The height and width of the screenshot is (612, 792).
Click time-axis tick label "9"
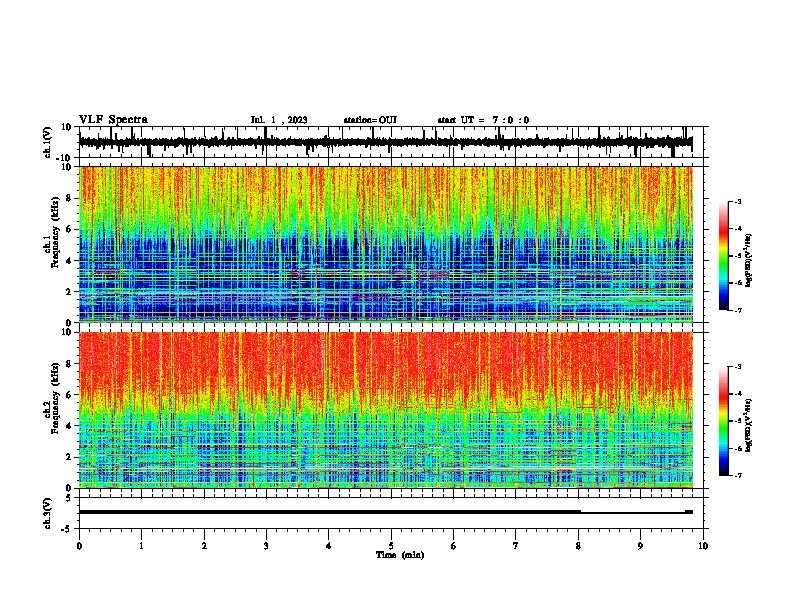pos(640,546)
